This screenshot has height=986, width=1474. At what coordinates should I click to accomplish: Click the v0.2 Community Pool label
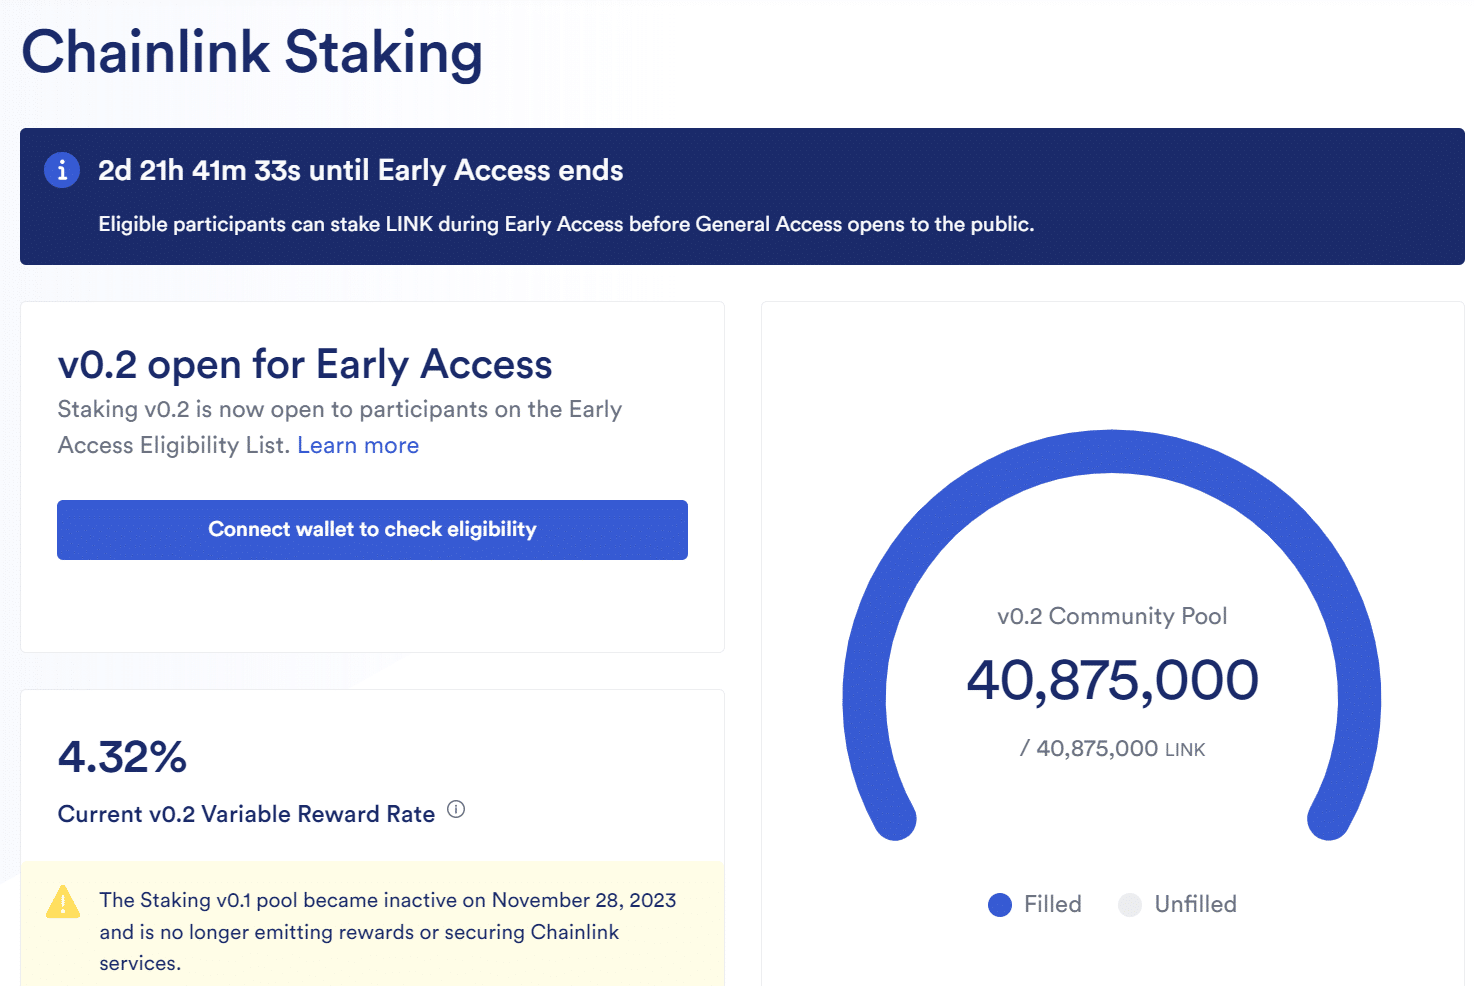[x=1112, y=616]
